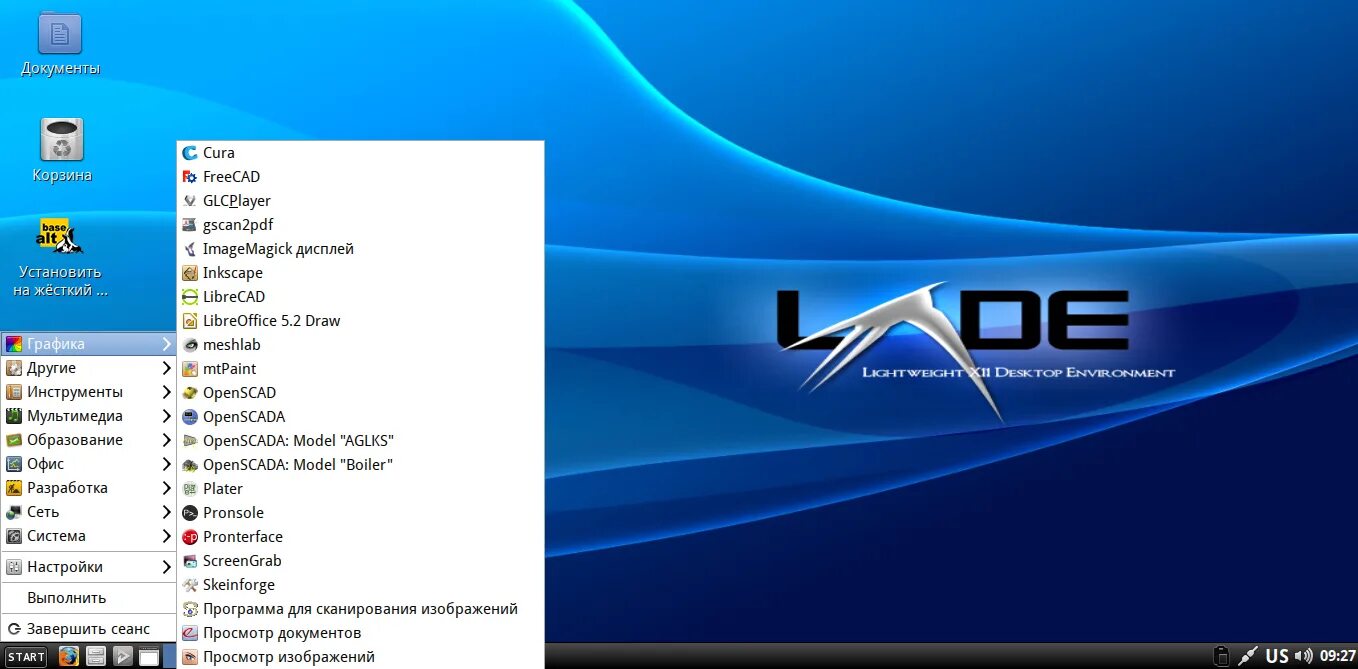Start GLCPlayer
This screenshot has height=669, width=1358.
pyautogui.click(x=360, y=201)
